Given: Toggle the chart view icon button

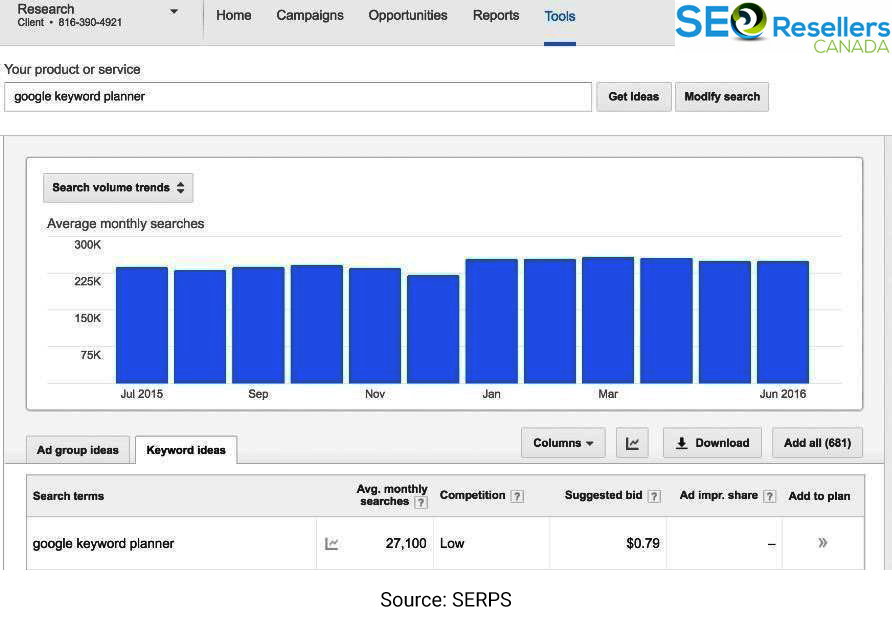Looking at the screenshot, I should [x=633, y=443].
